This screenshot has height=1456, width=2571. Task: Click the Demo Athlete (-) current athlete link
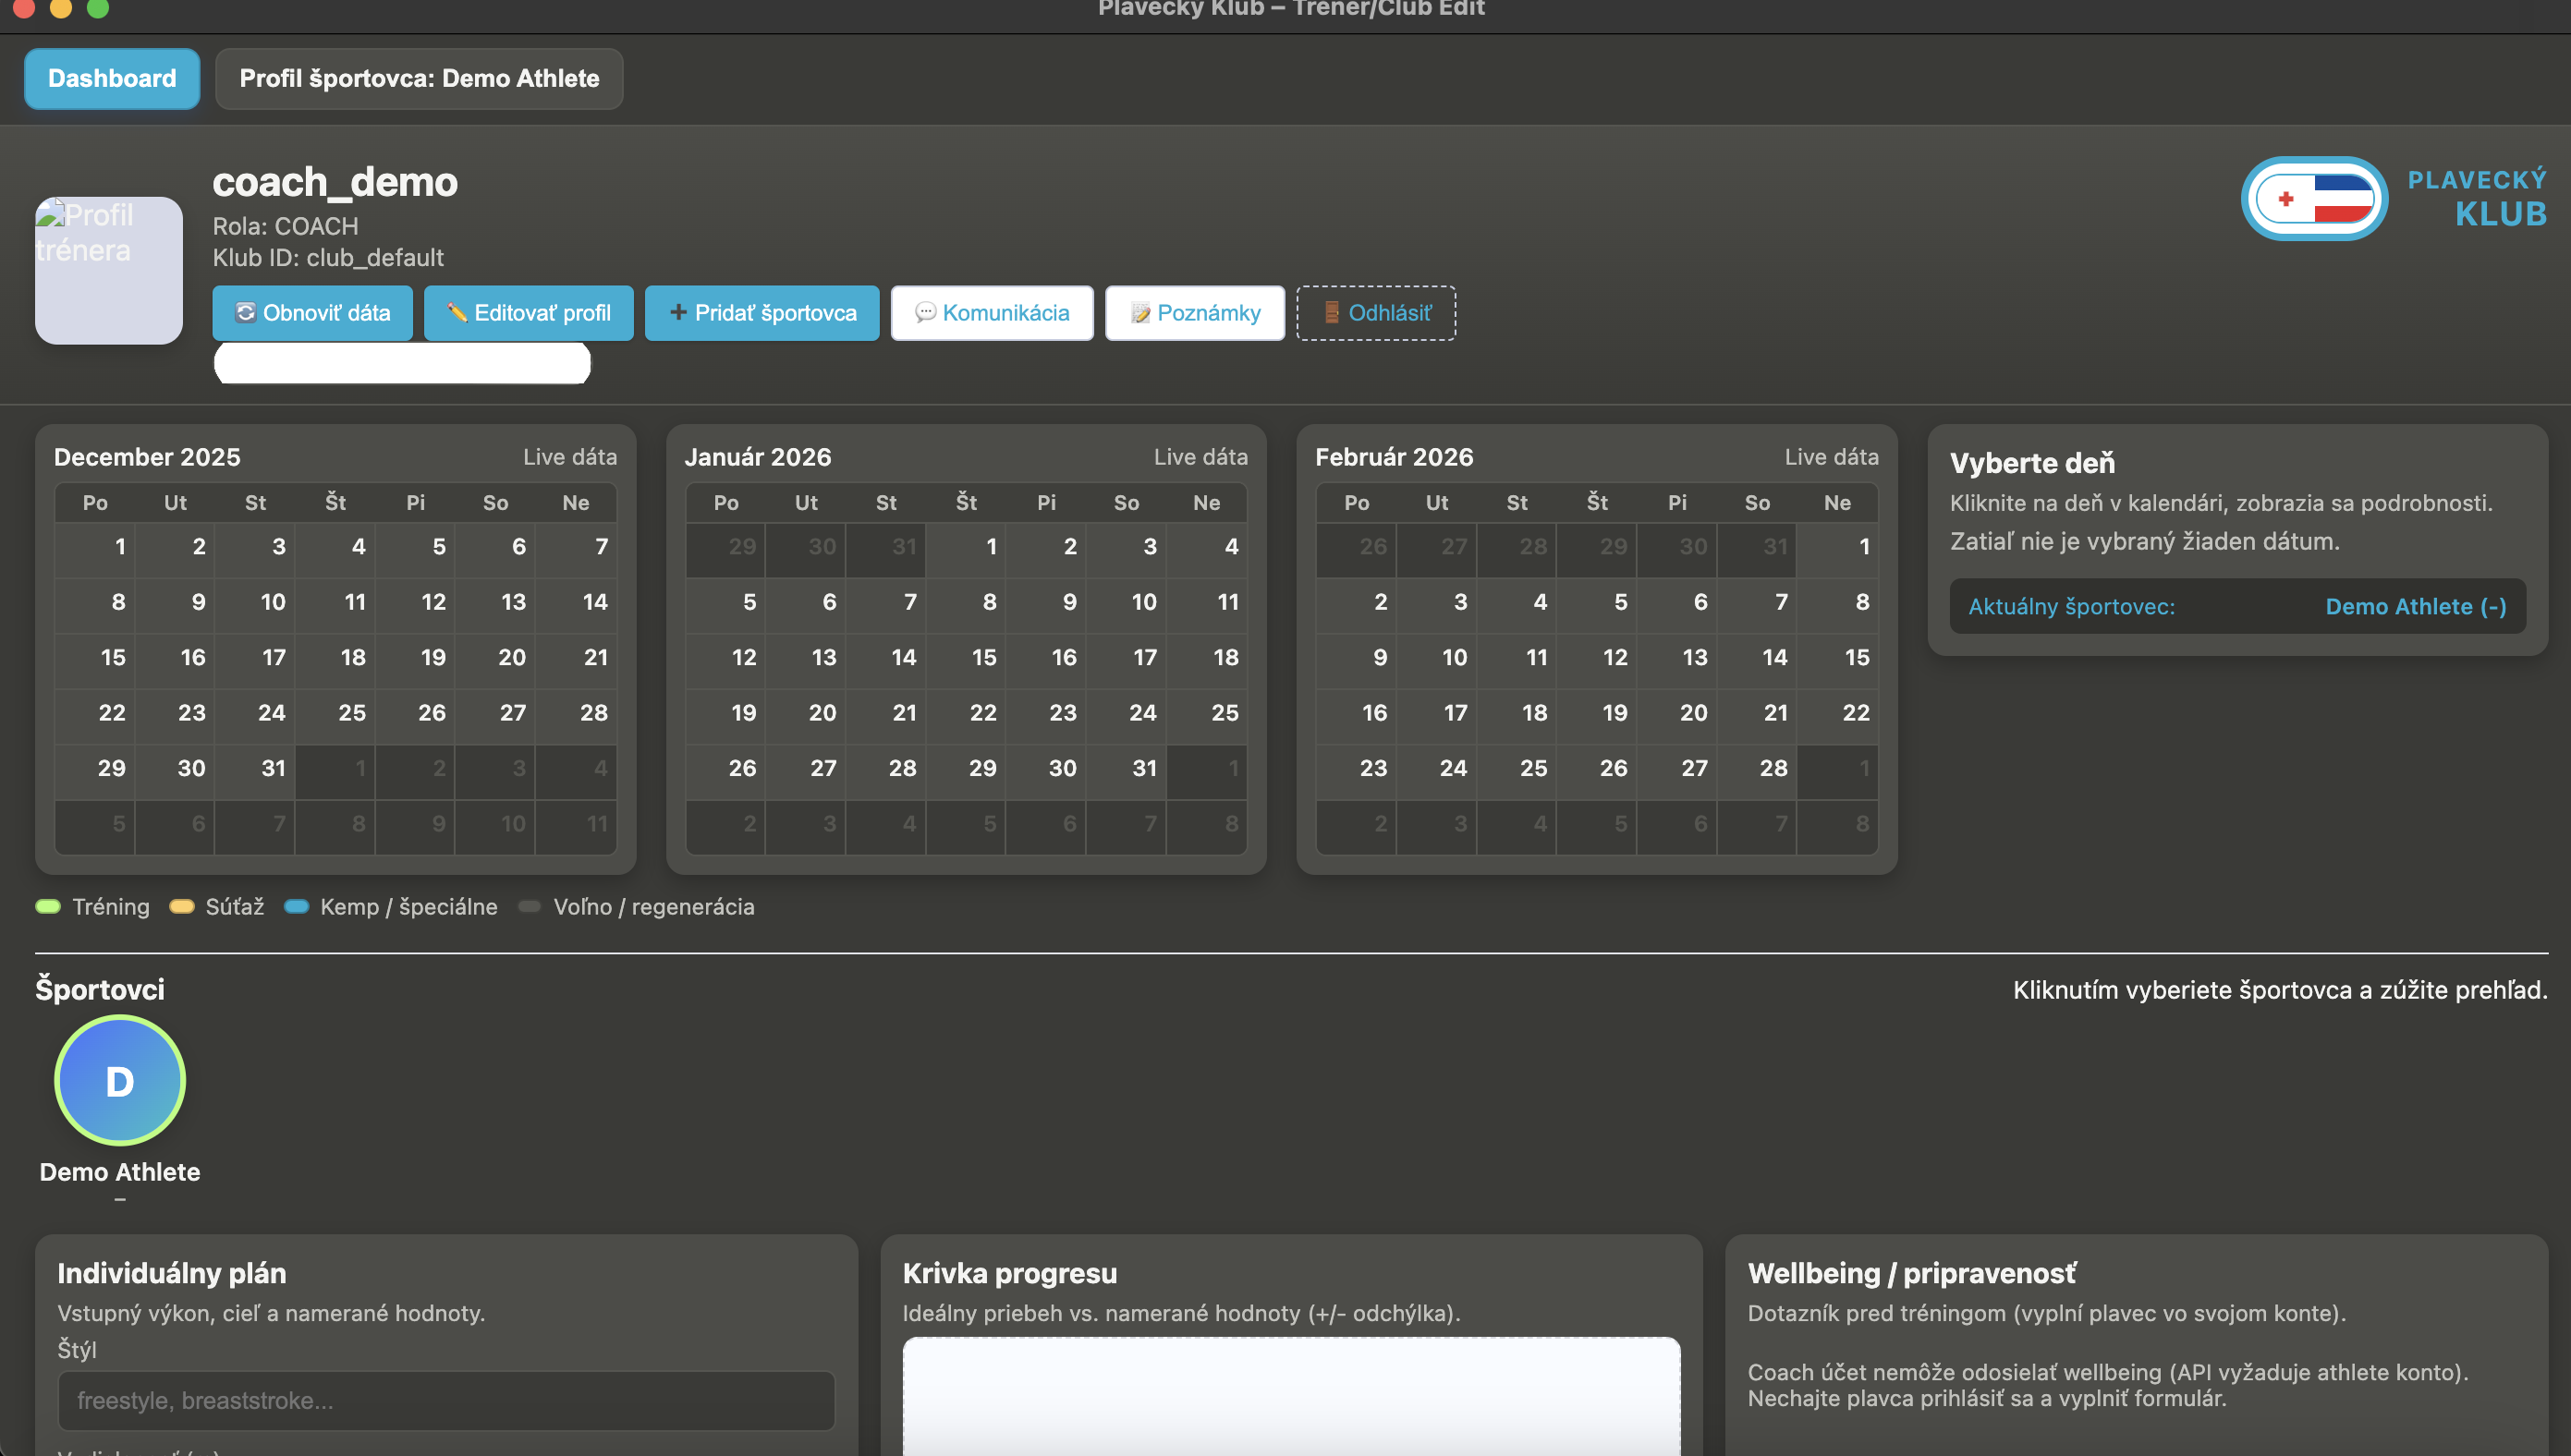pyautogui.click(x=2414, y=606)
